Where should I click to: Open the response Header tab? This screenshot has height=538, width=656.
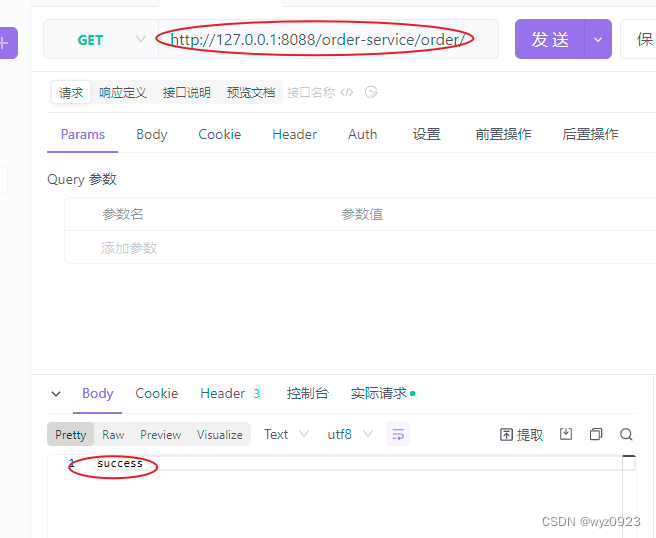tap(231, 393)
